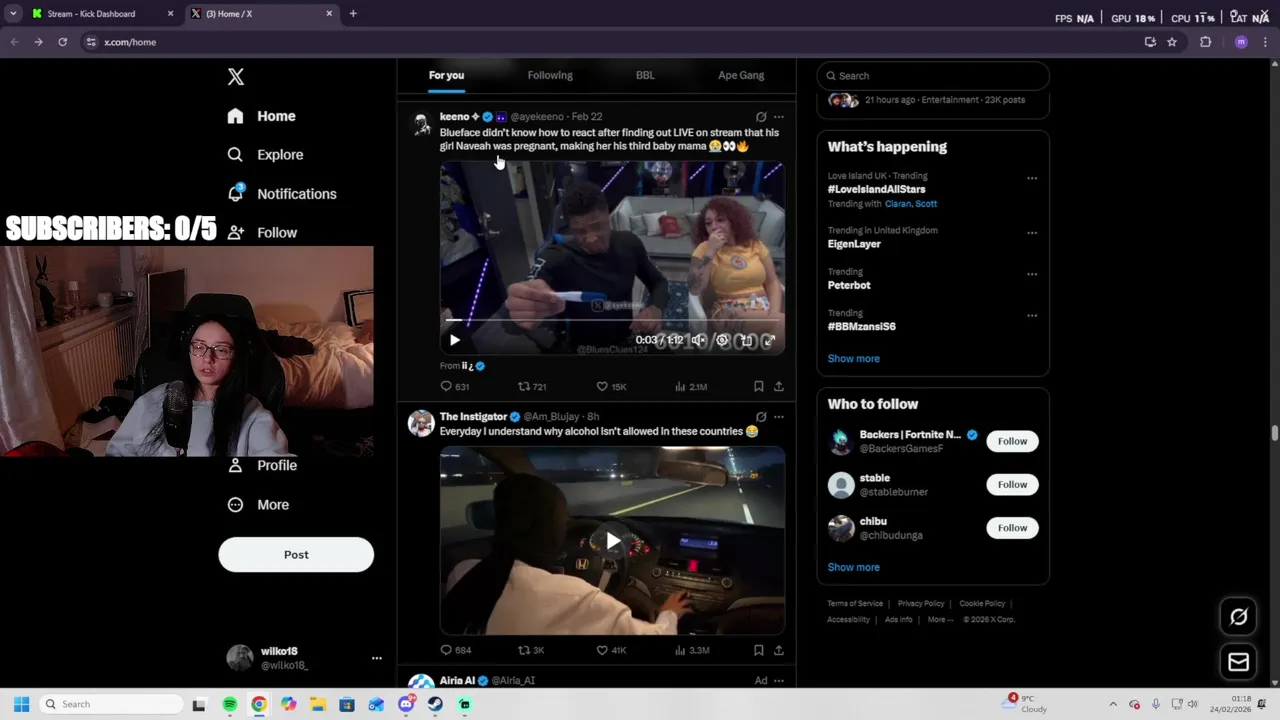
Task: Go to Home in X sidebar
Action: click(261, 116)
